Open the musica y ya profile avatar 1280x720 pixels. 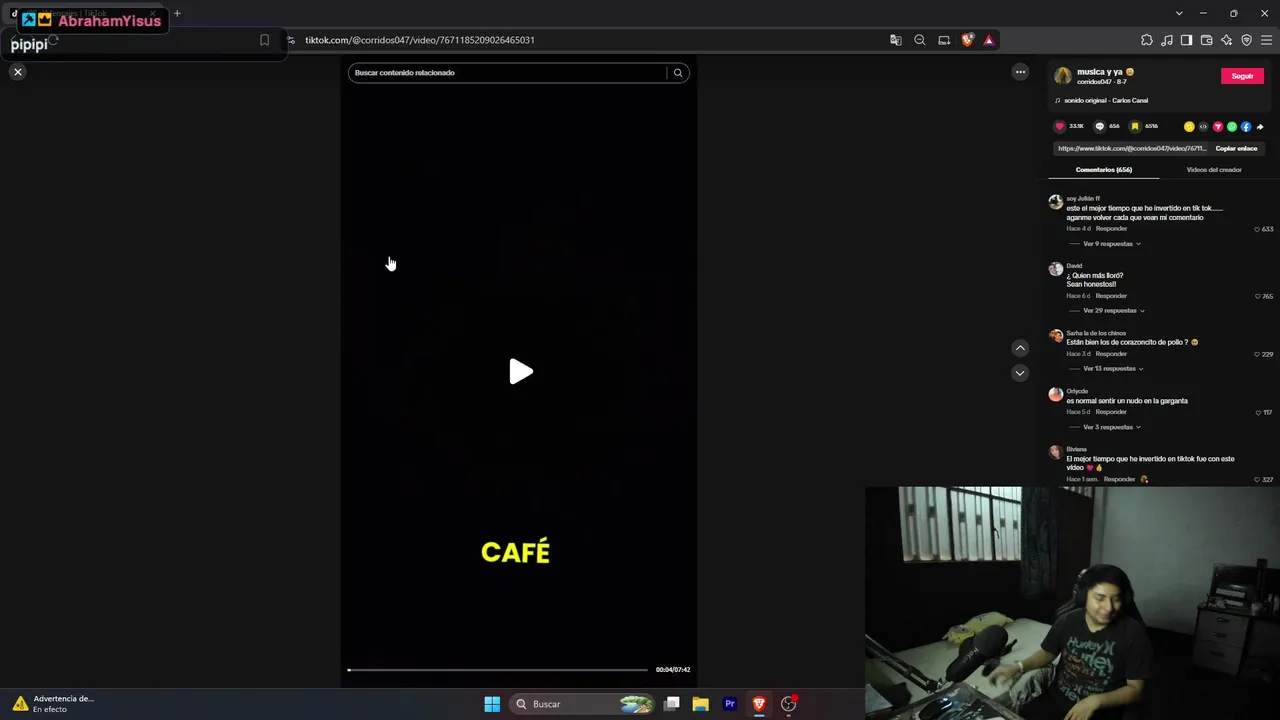coord(1063,76)
